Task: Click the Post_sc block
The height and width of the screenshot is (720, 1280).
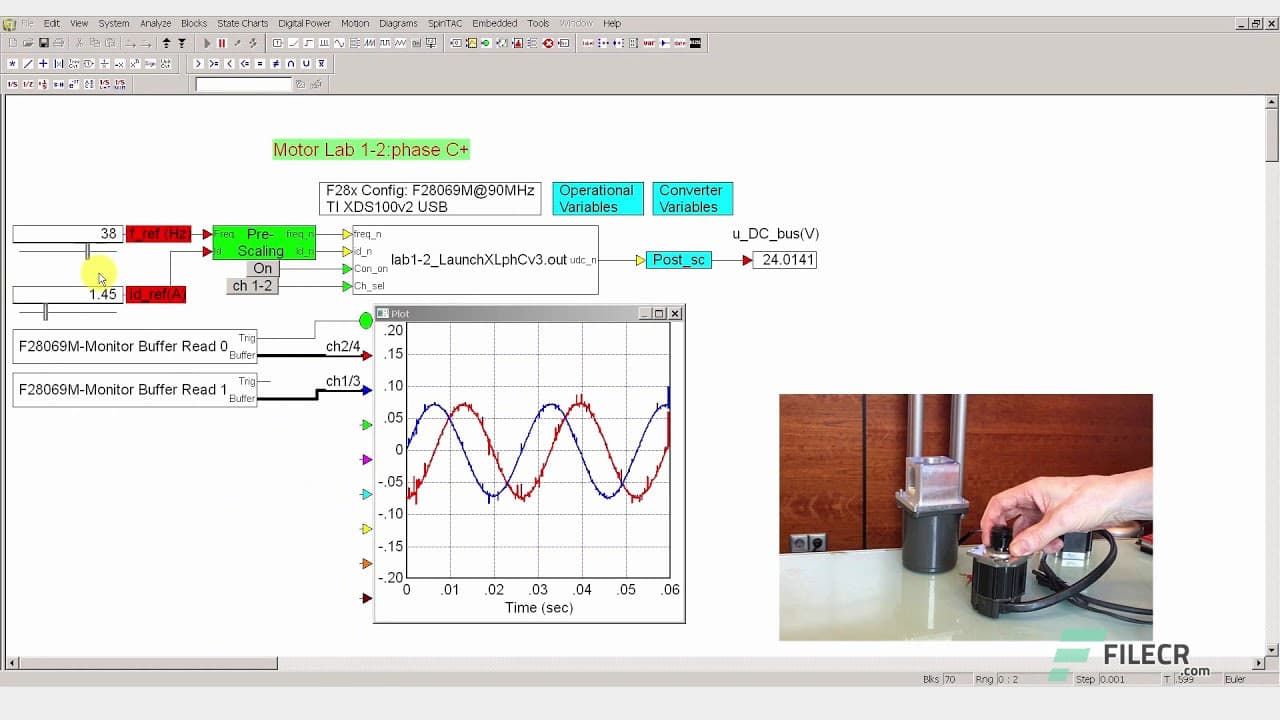Action: [x=679, y=259]
